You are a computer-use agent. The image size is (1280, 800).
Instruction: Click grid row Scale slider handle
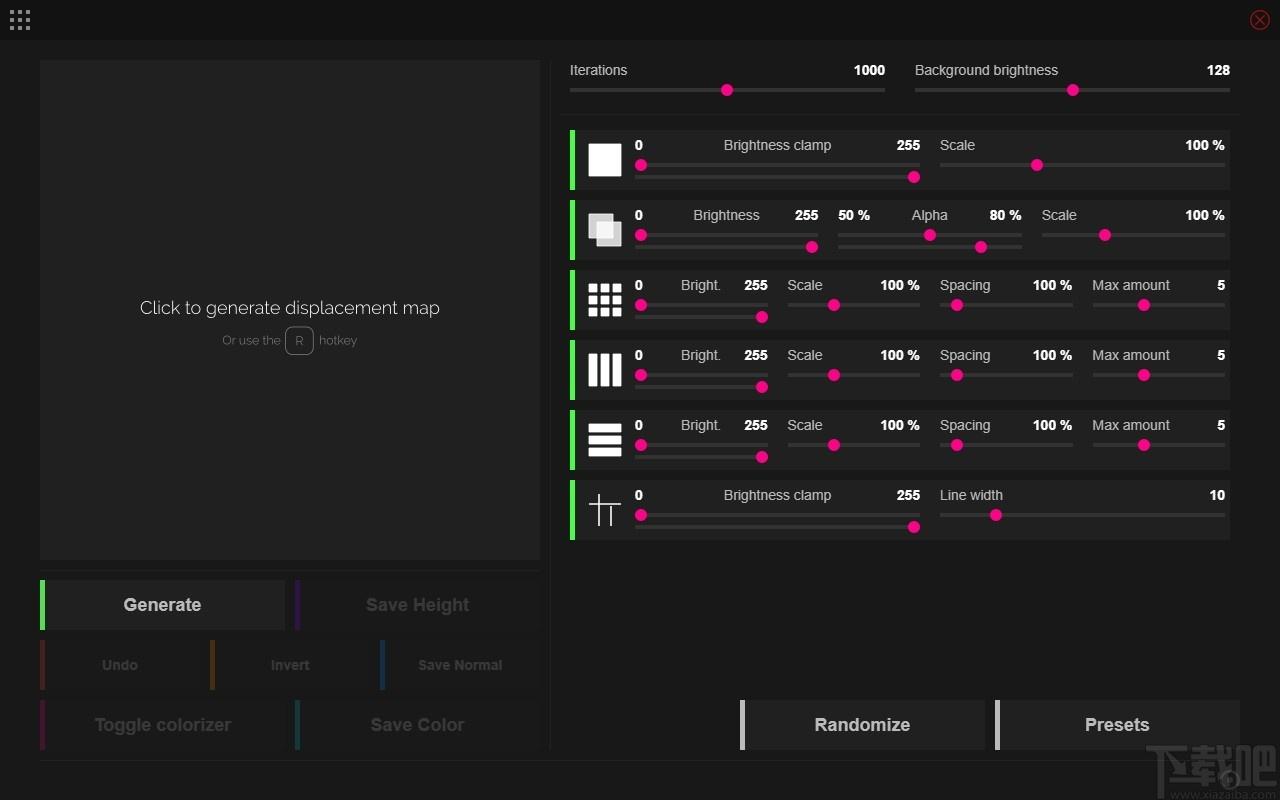click(x=834, y=305)
